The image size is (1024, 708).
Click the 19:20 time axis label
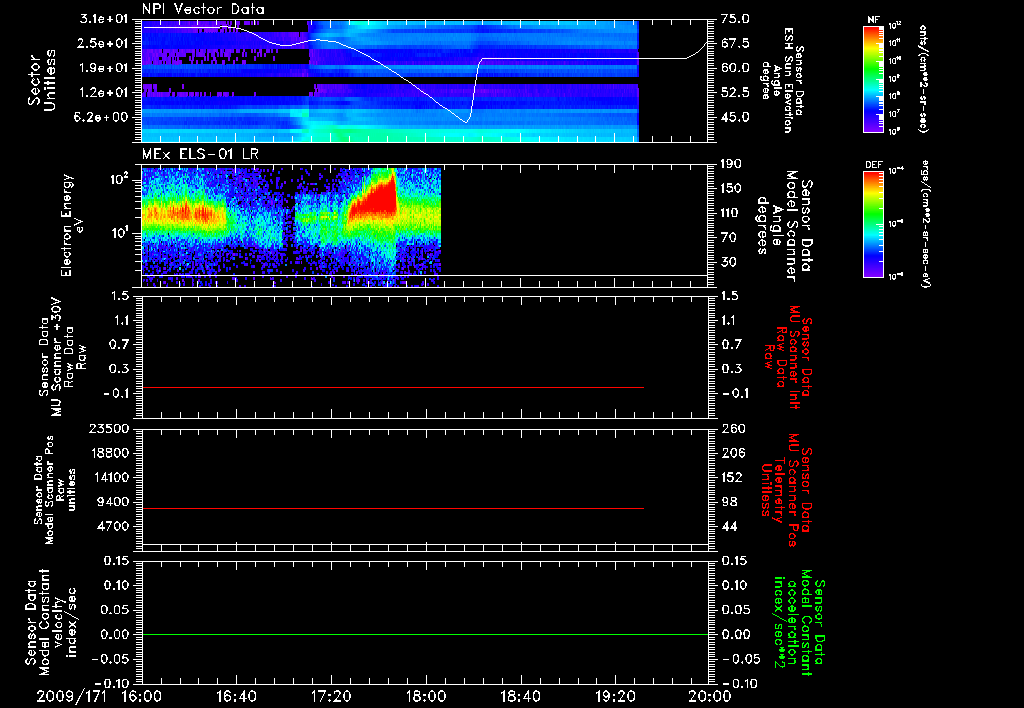click(615, 696)
